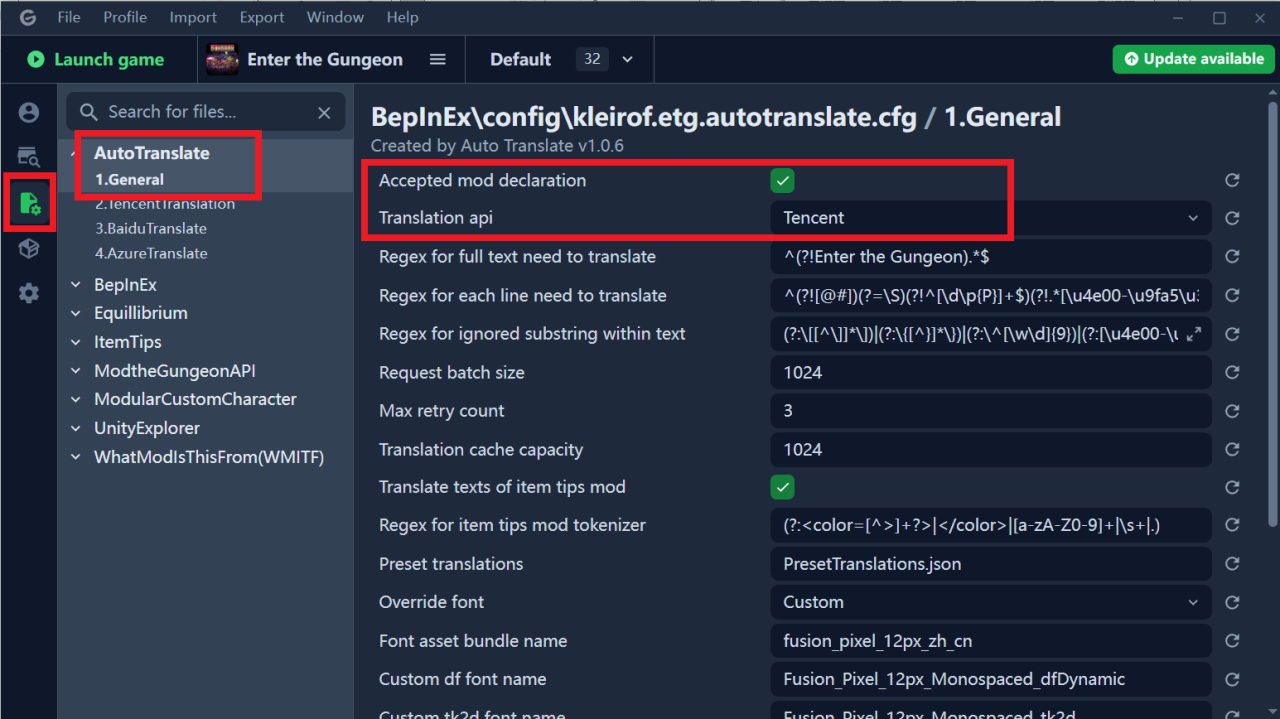Open the profile icon in the sidebar
This screenshot has height=719, width=1280.
29,113
